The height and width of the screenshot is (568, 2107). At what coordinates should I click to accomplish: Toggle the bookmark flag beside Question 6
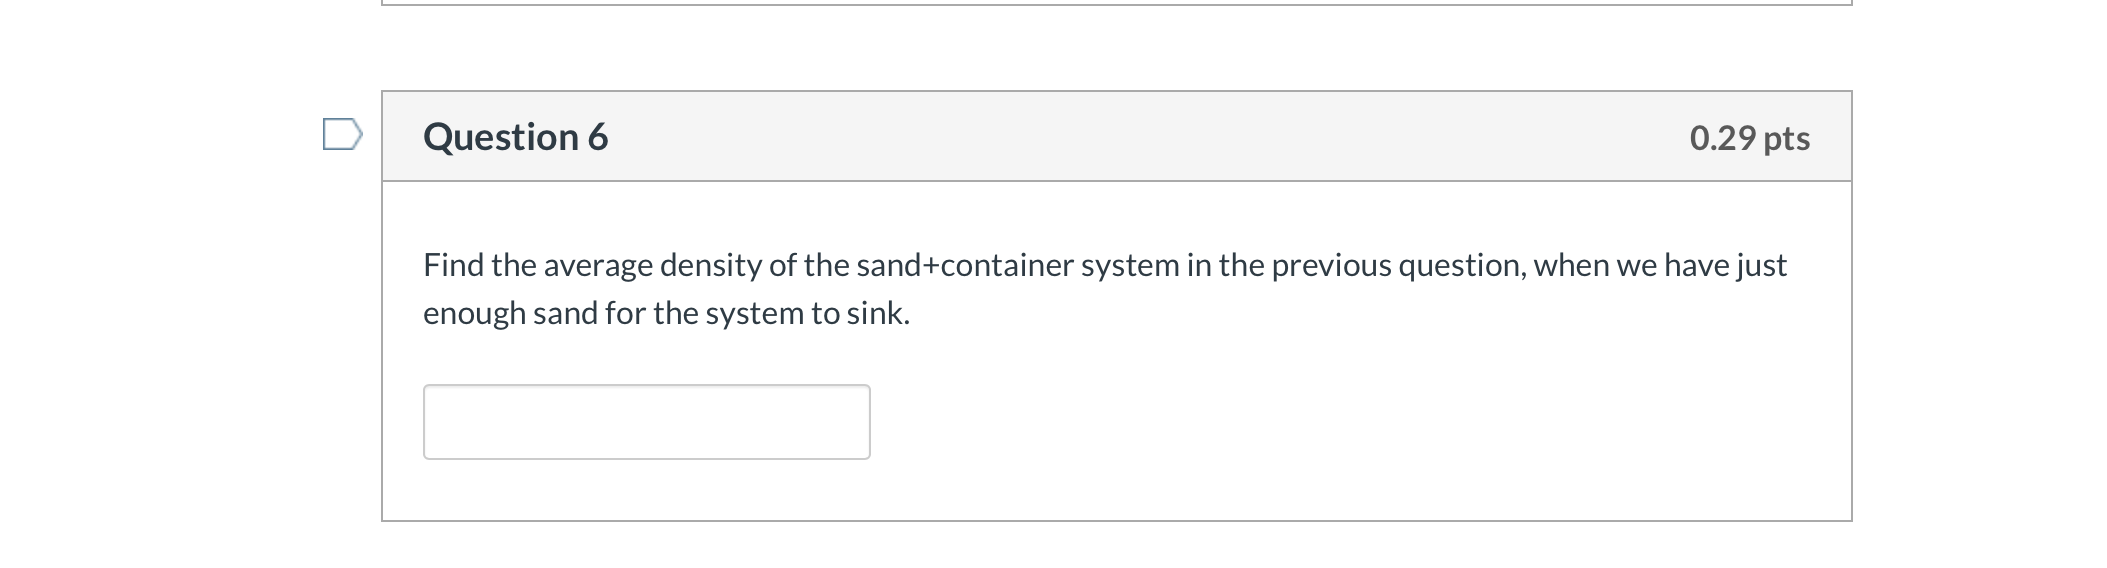[x=342, y=135]
